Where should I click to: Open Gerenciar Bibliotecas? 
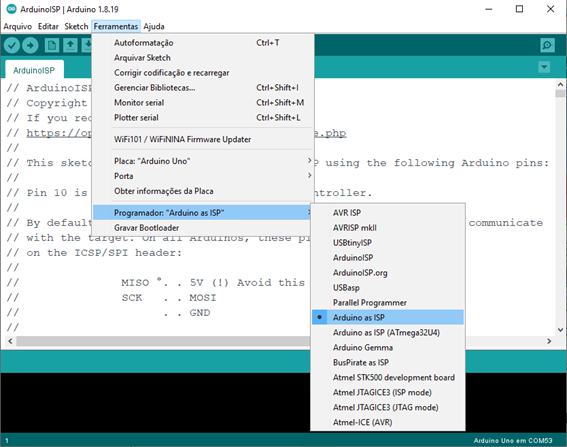(x=202, y=88)
